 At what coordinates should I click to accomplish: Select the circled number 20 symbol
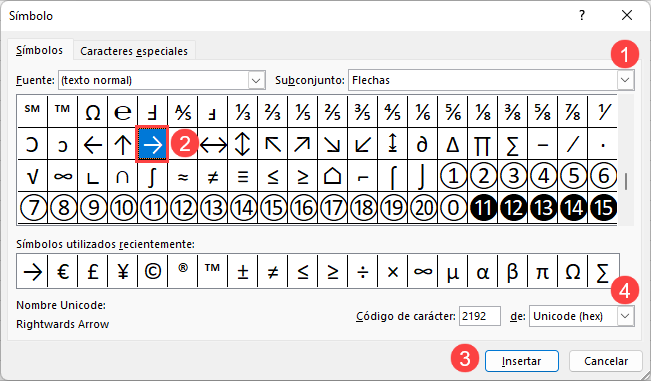click(423, 208)
